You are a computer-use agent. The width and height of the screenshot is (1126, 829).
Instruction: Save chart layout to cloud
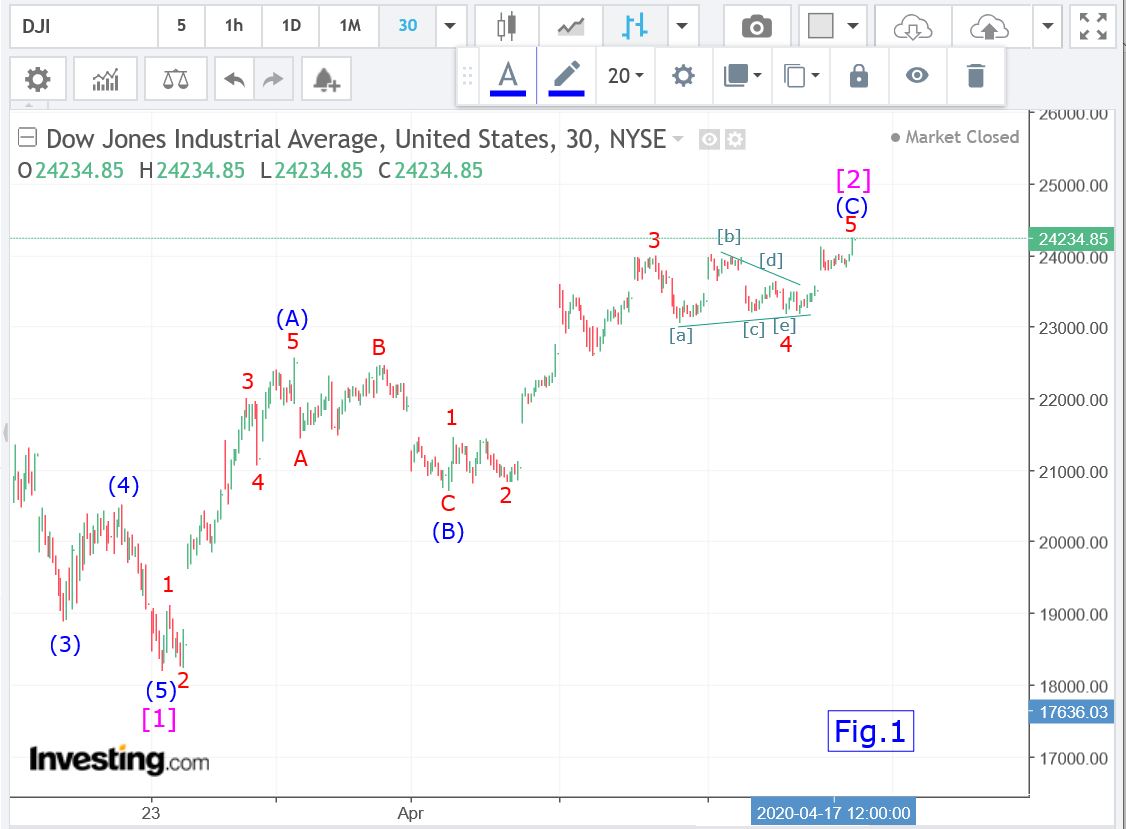pos(989,27)
